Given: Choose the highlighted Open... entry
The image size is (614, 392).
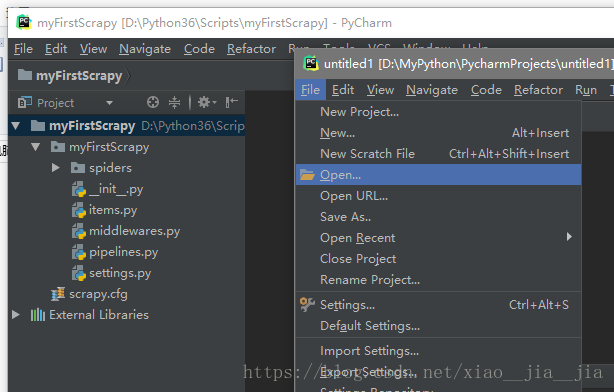Looking at the screenshot, I should 438,175.
